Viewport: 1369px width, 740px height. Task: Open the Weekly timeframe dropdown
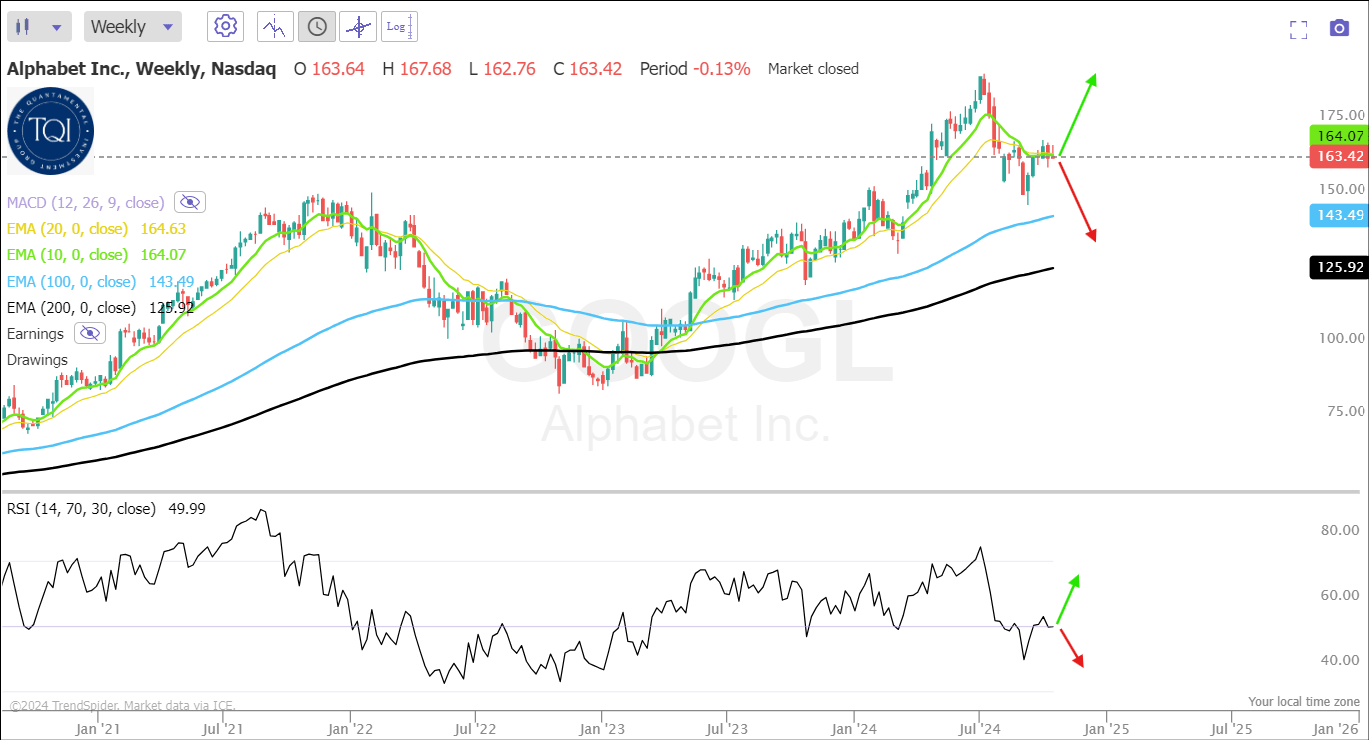[x=133, y=27]
